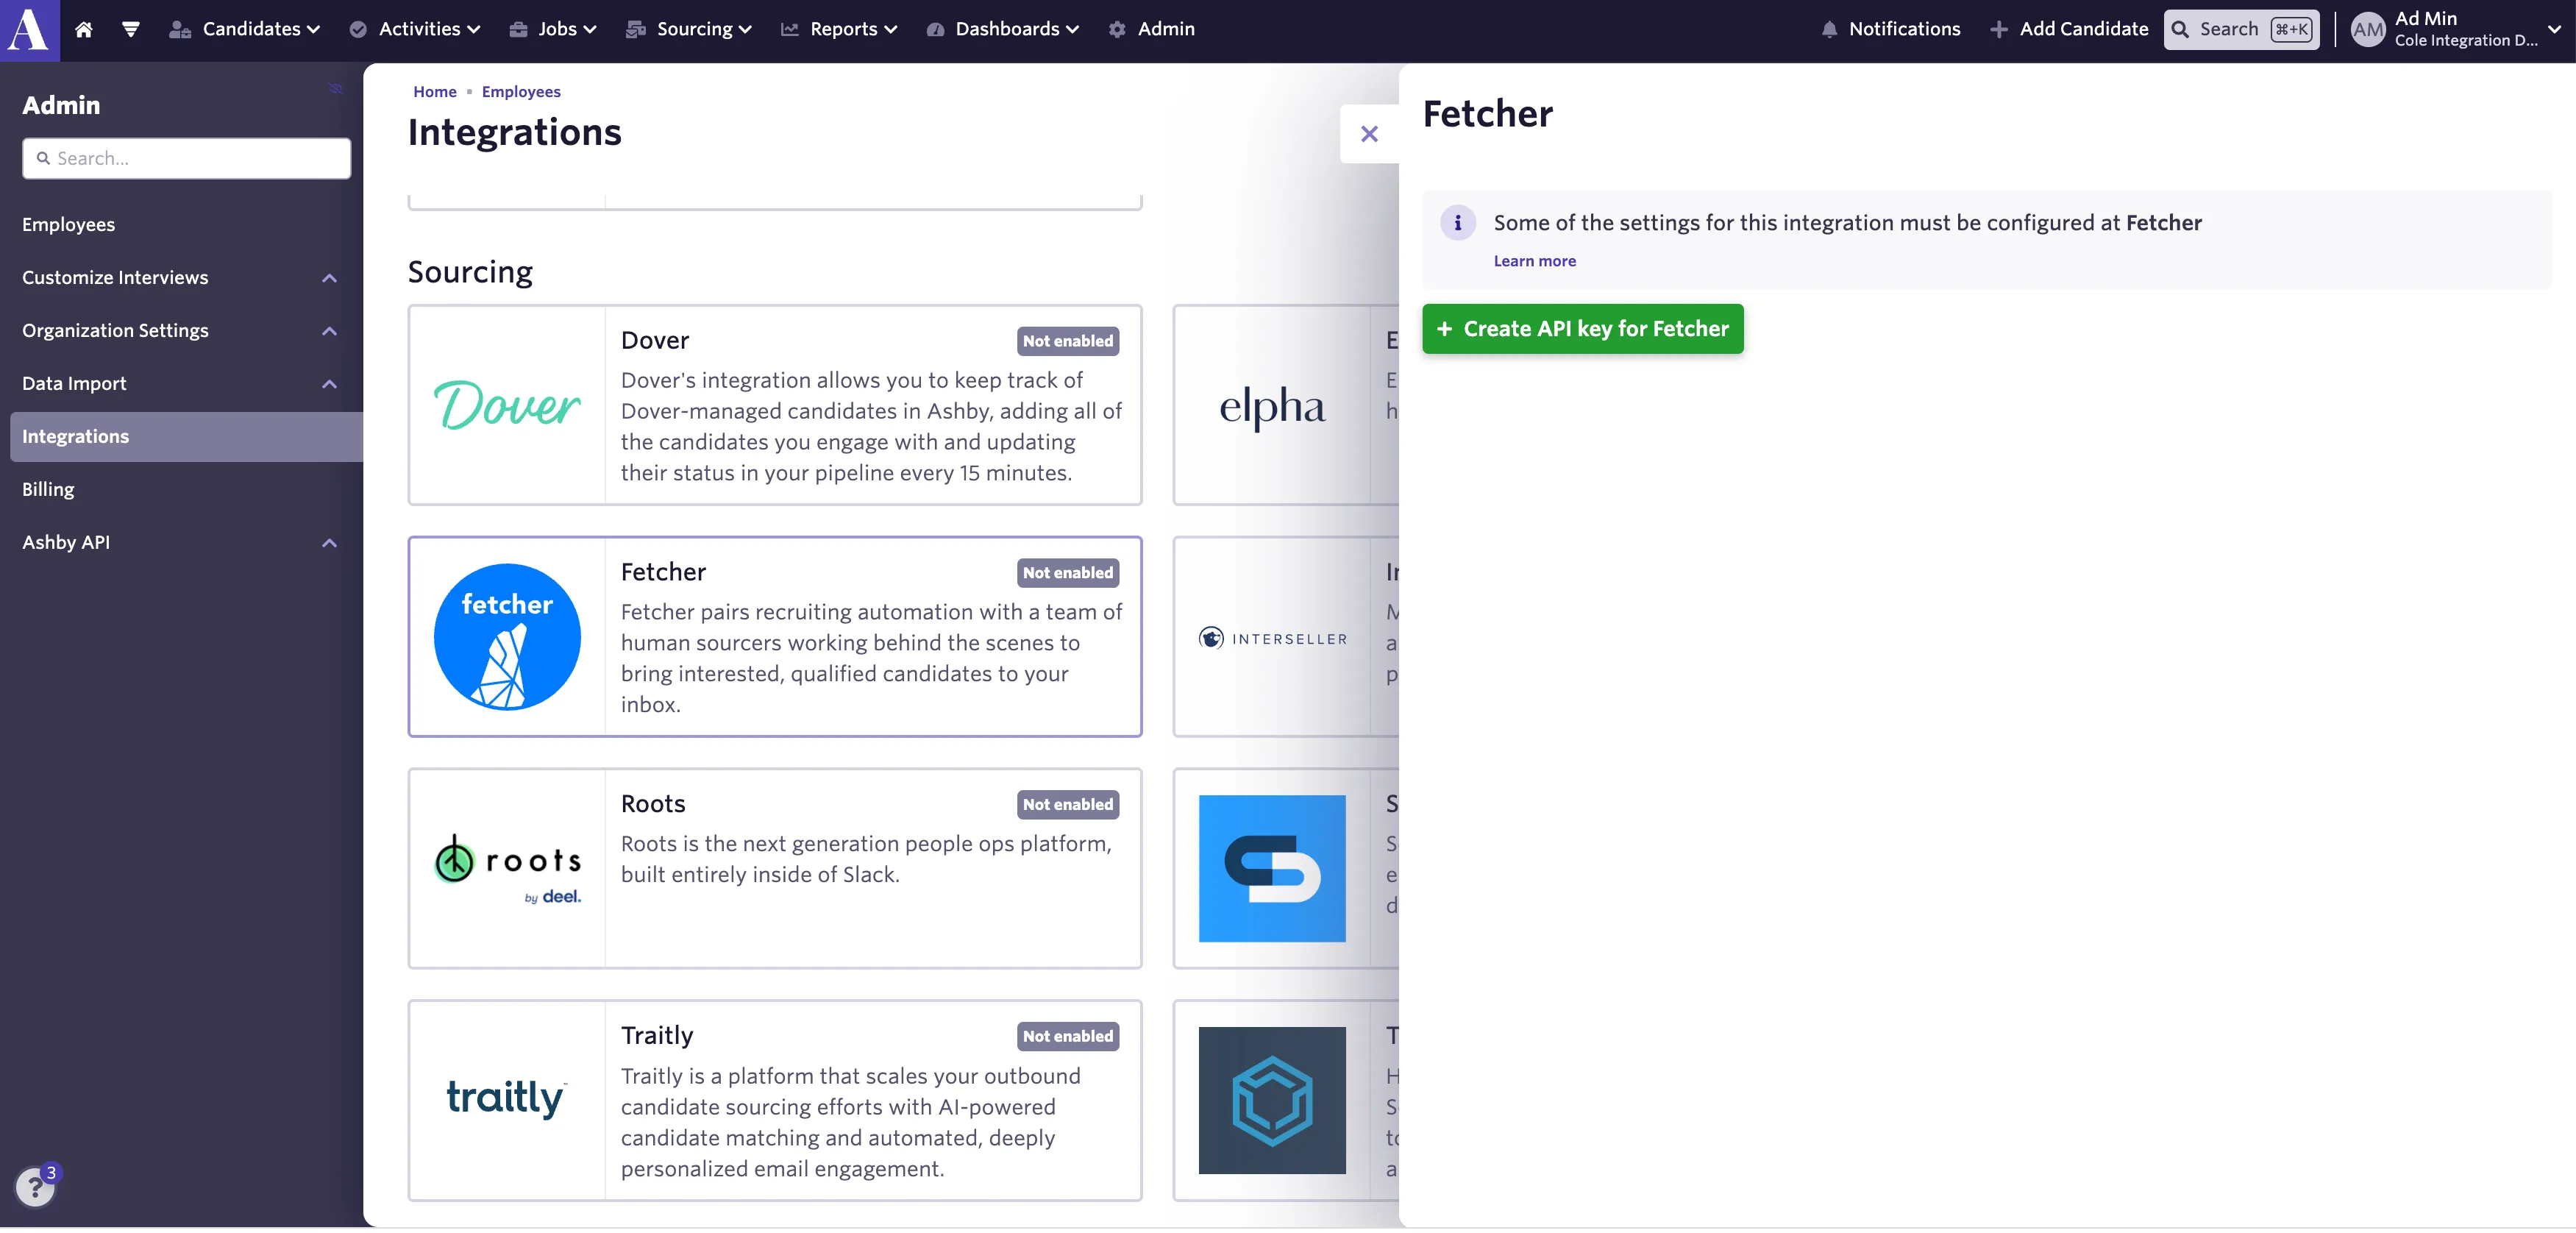The width and height of the screenshot is (2576, 1233).
Task: Expand Ashby API section chevron
Action: tap(329, 543)
